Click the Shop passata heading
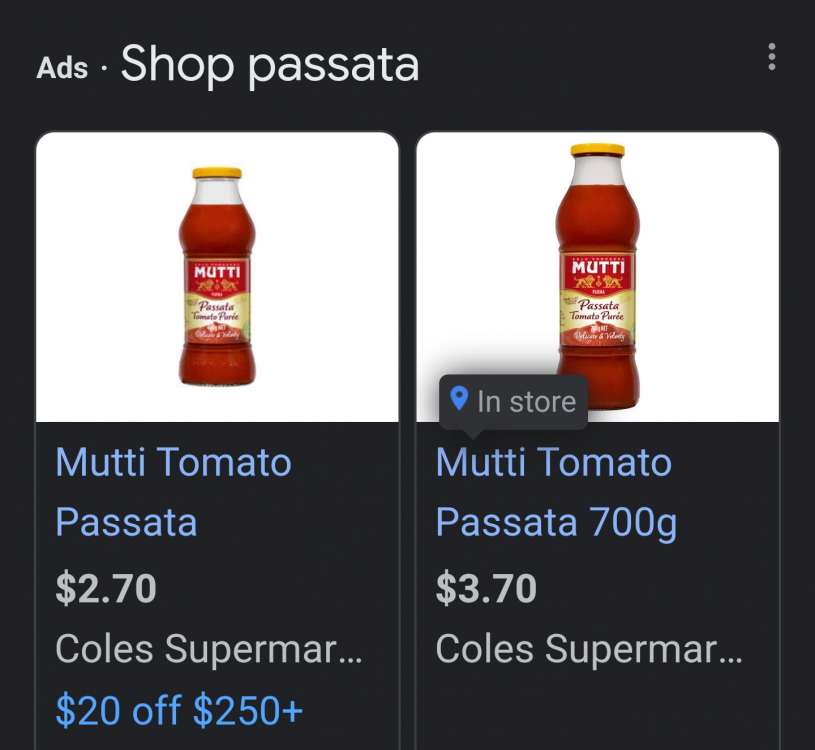This screenshot has height=750, width=815. tap(268, 64)
